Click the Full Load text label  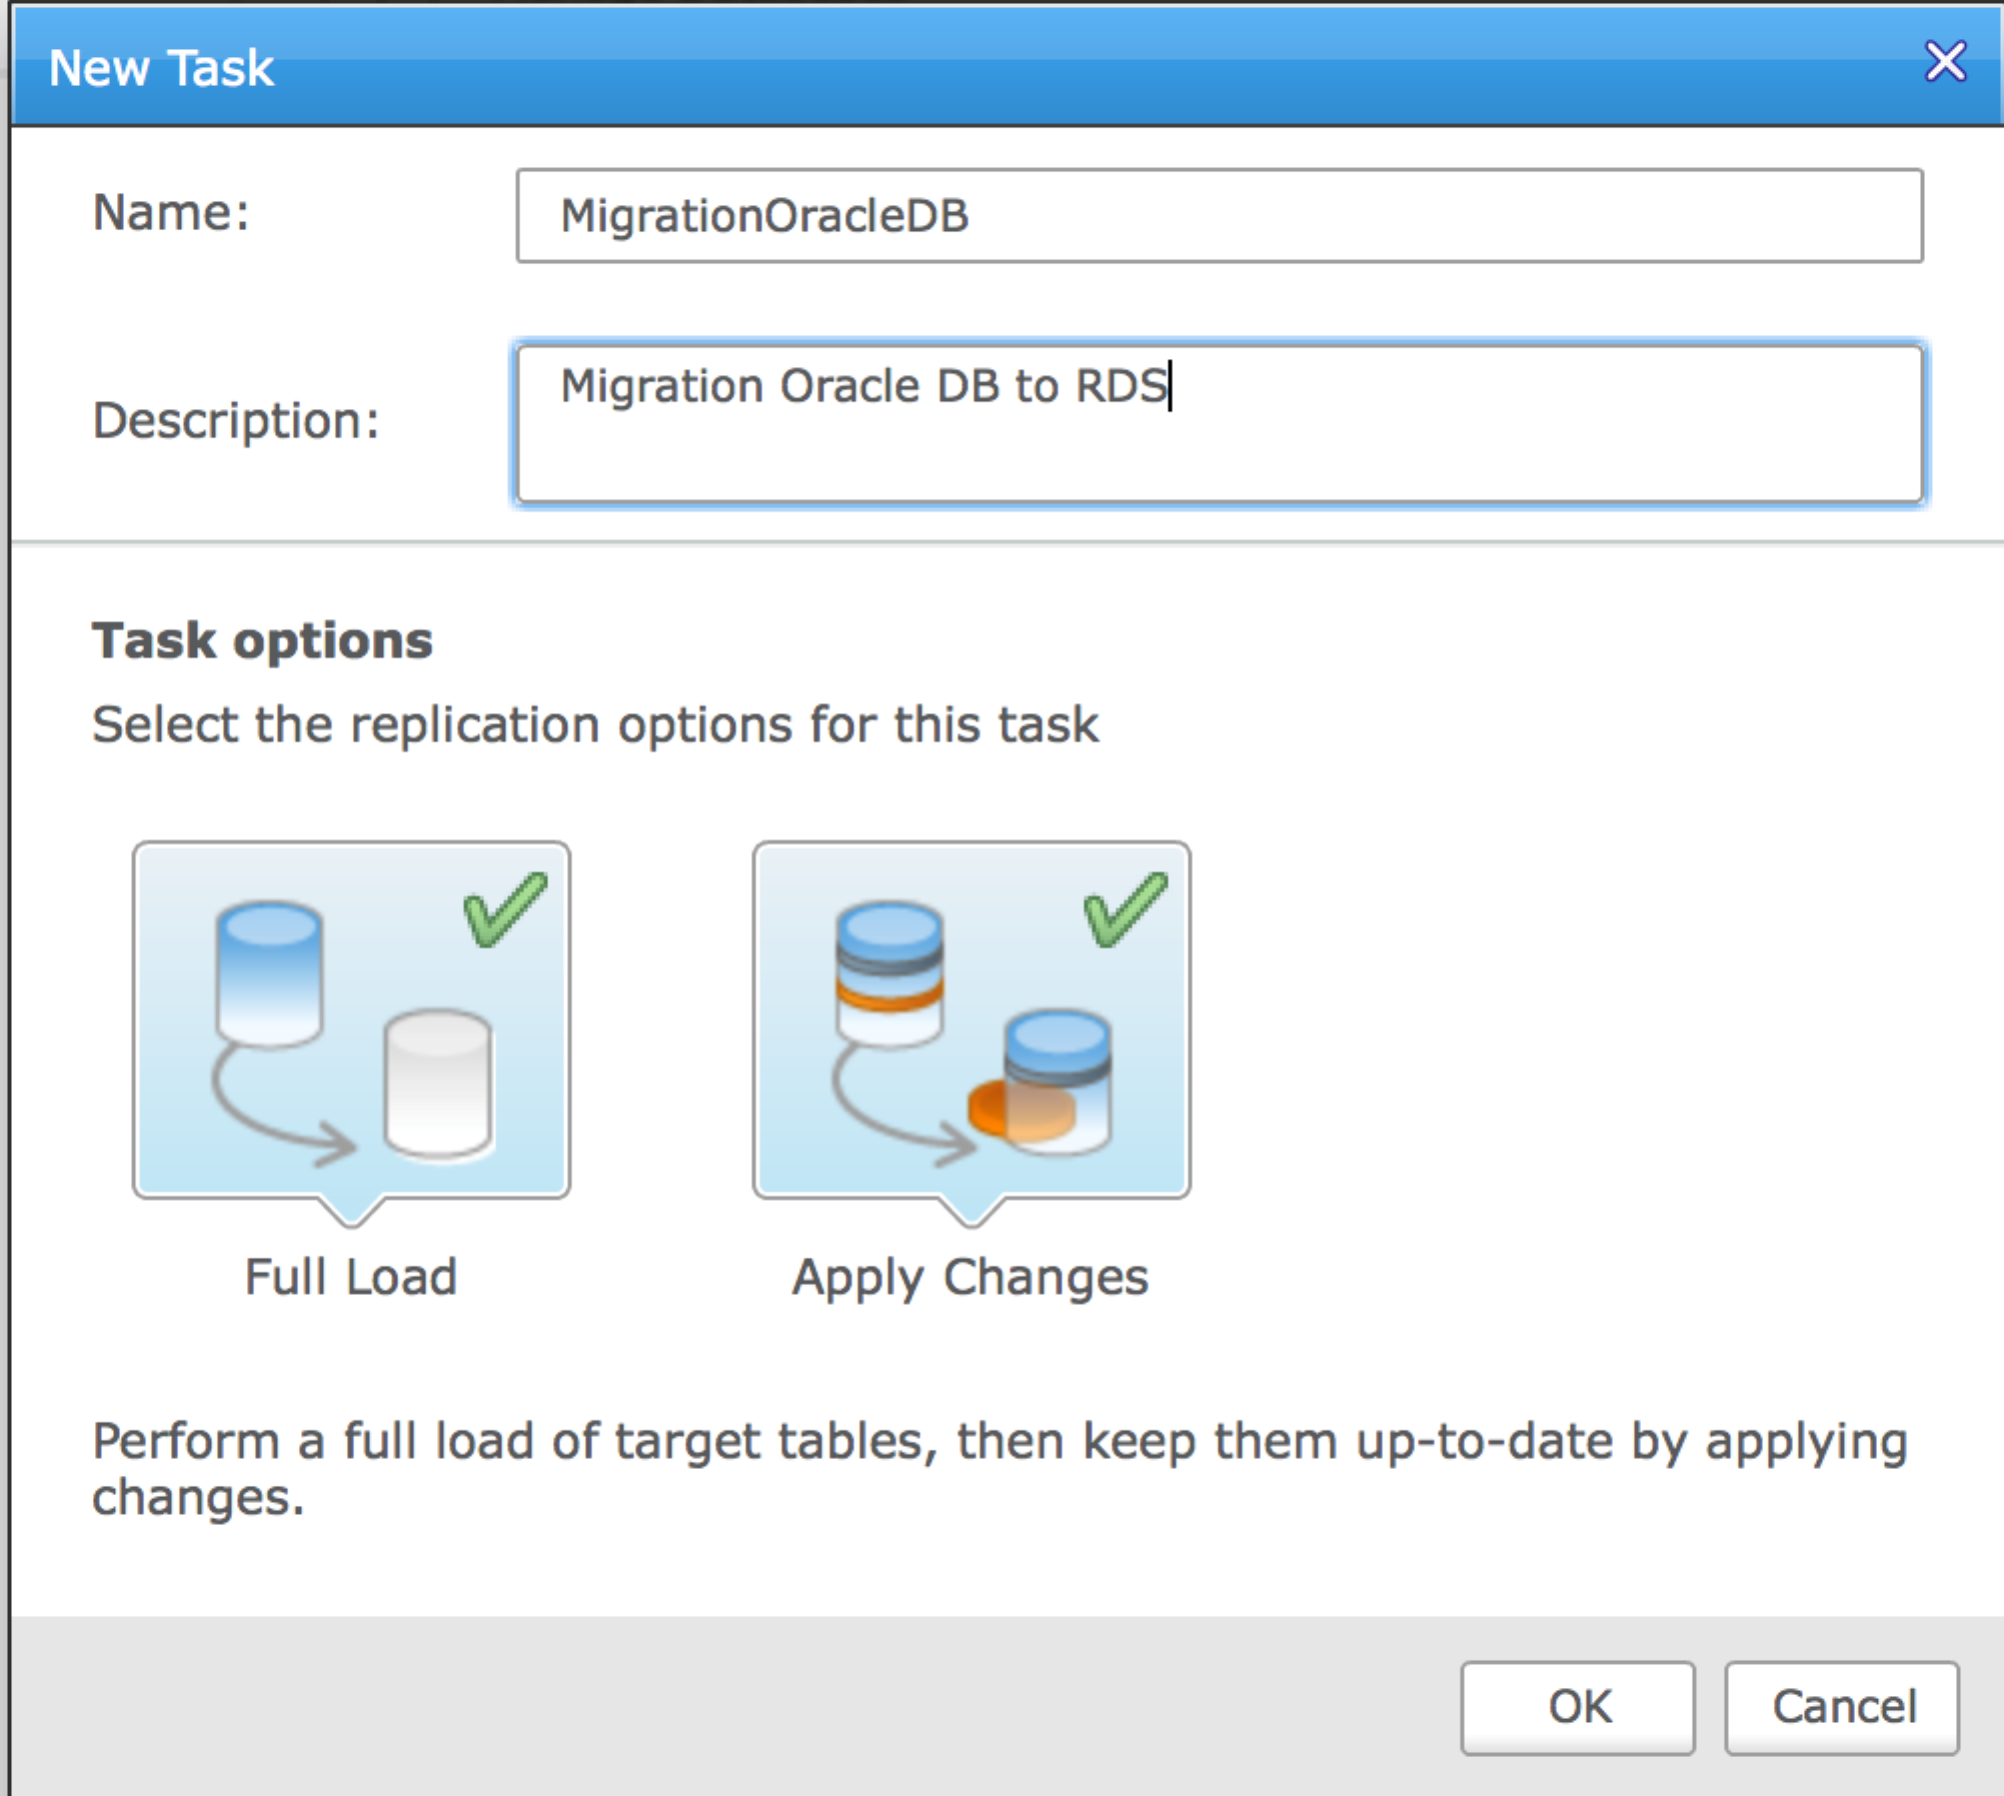351,1277
